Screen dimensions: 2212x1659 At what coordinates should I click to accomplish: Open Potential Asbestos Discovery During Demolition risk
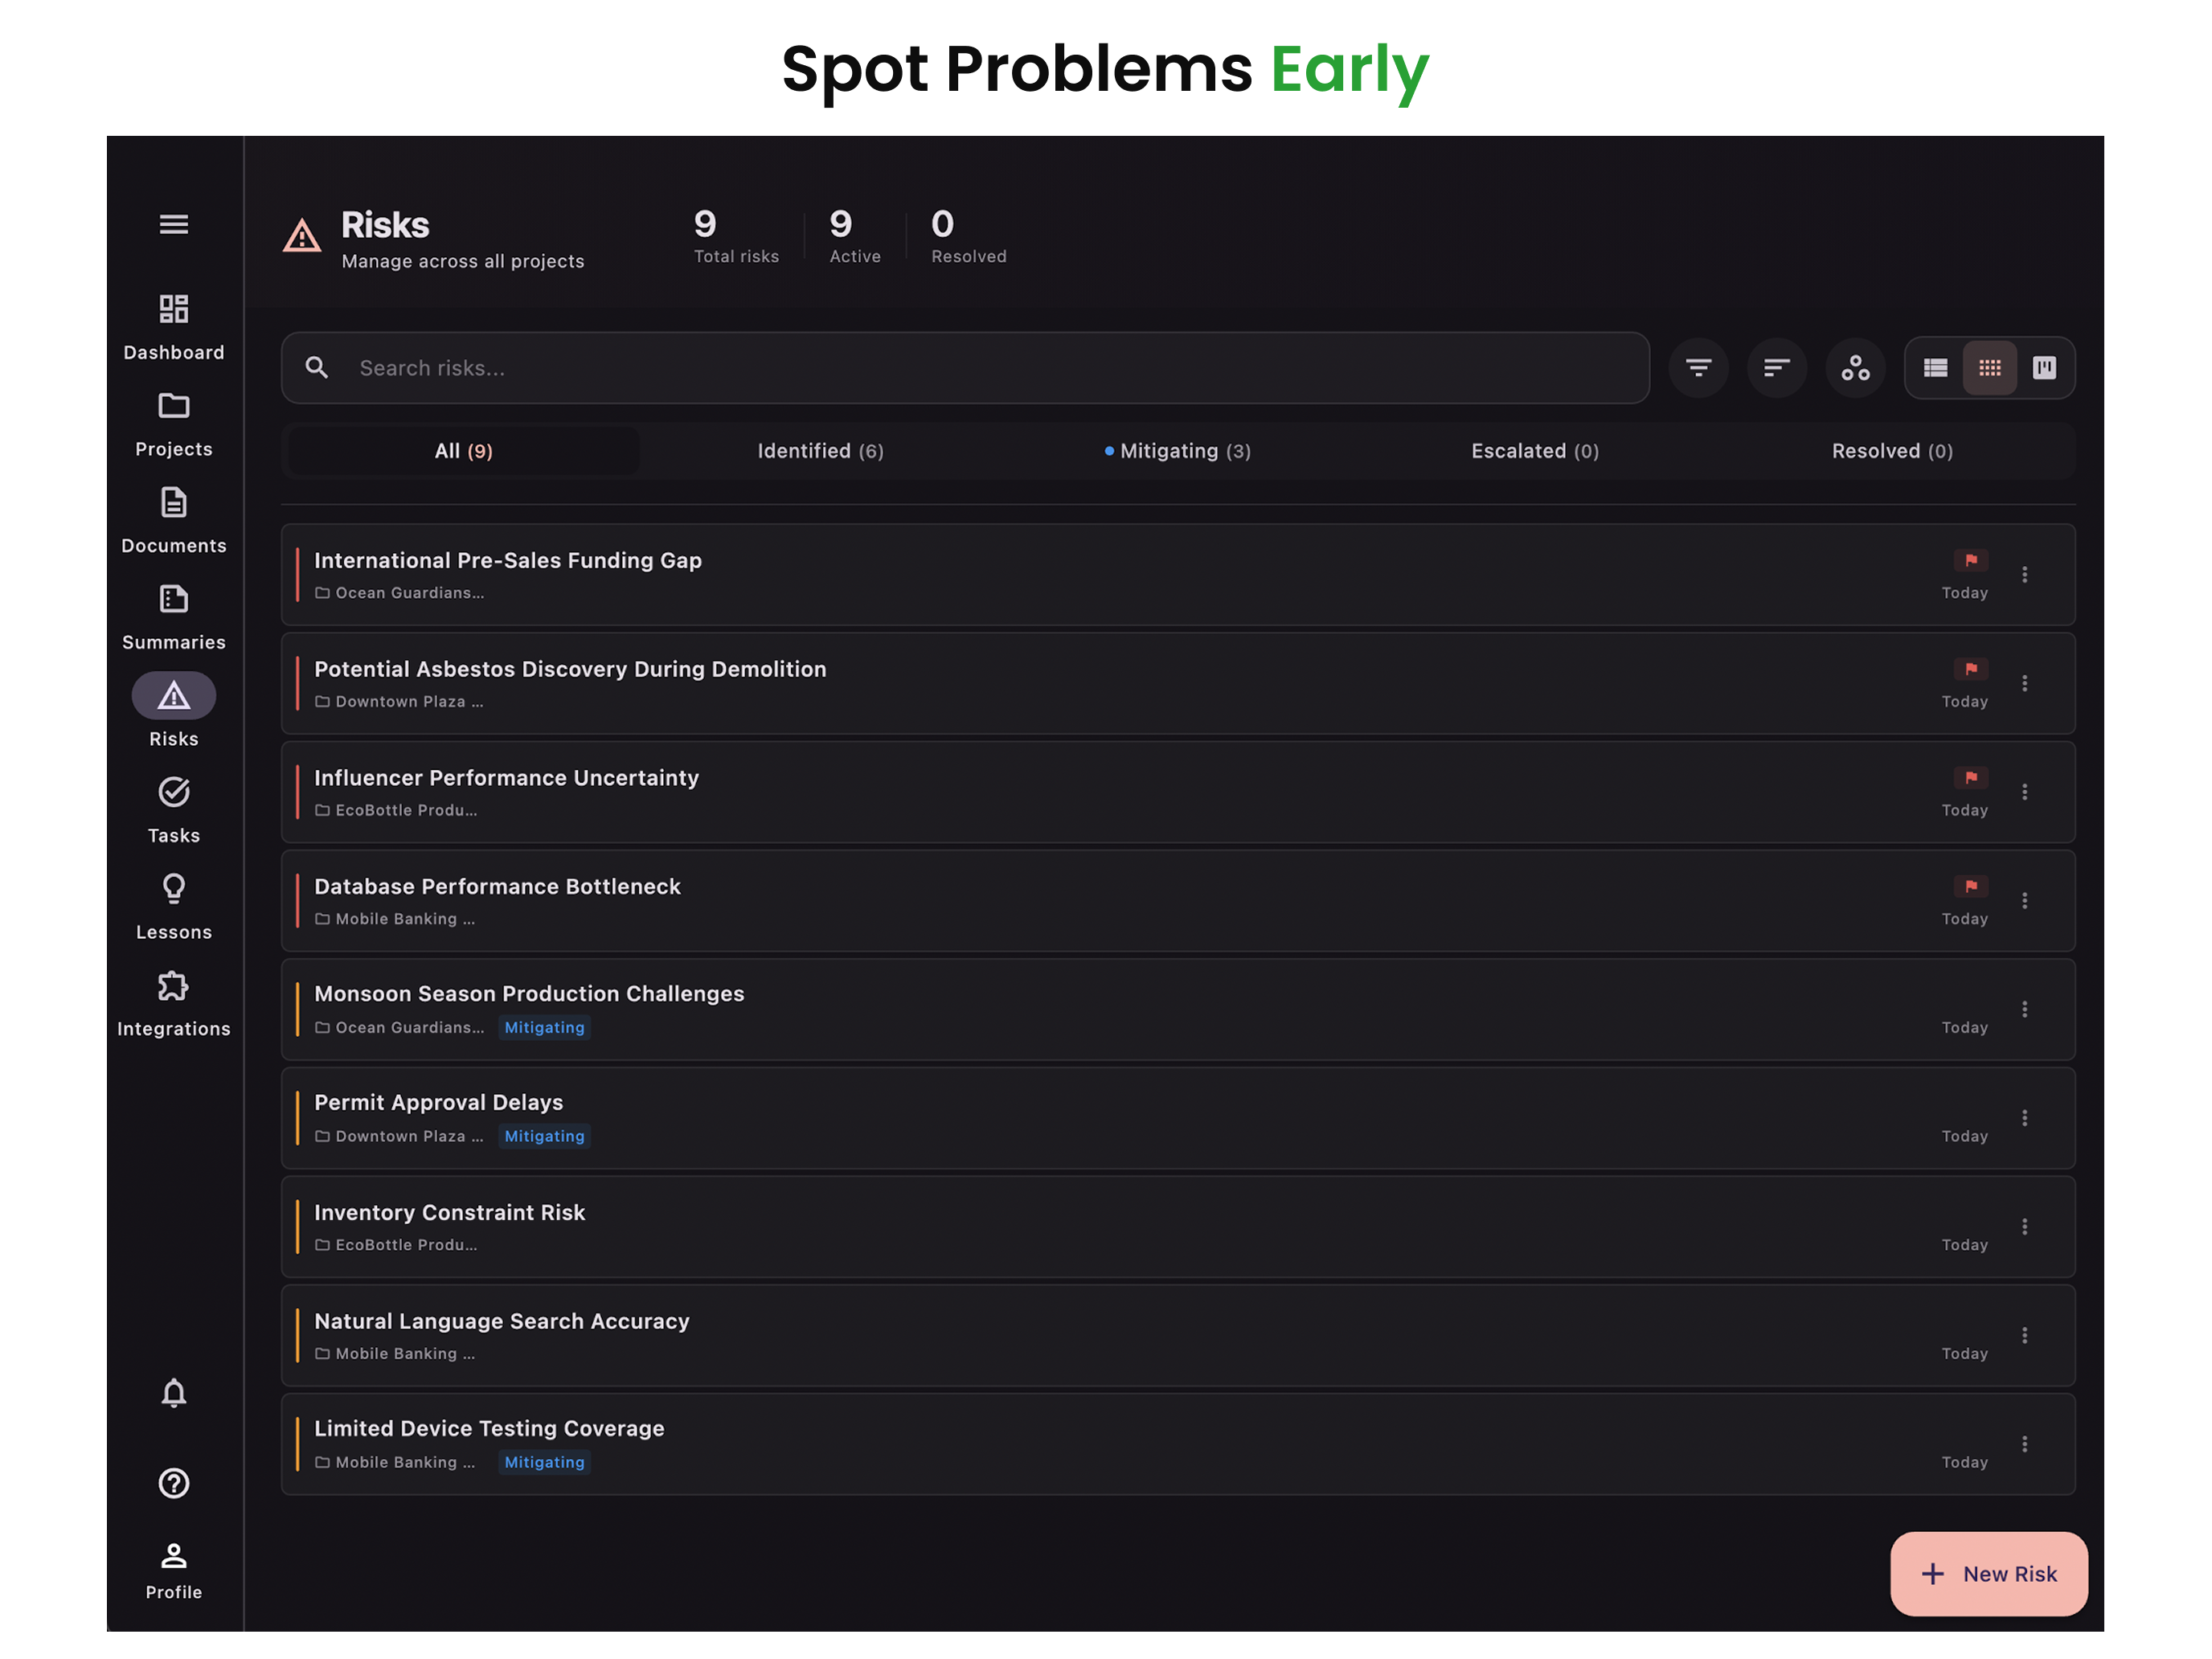tap(1178, 684)
